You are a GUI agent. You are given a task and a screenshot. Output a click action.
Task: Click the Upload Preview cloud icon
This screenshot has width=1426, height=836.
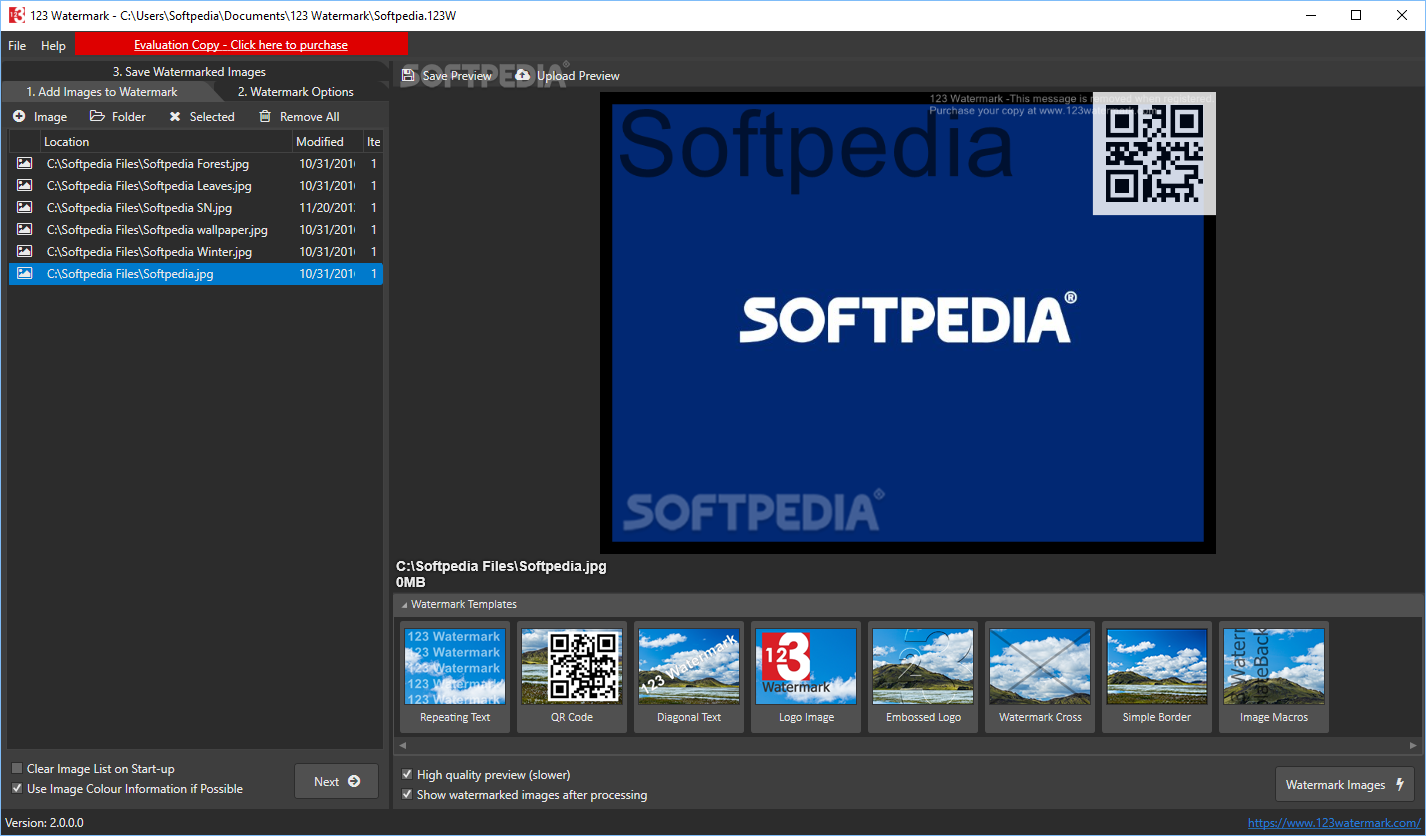pyautogui.click(x=523, y=75)
